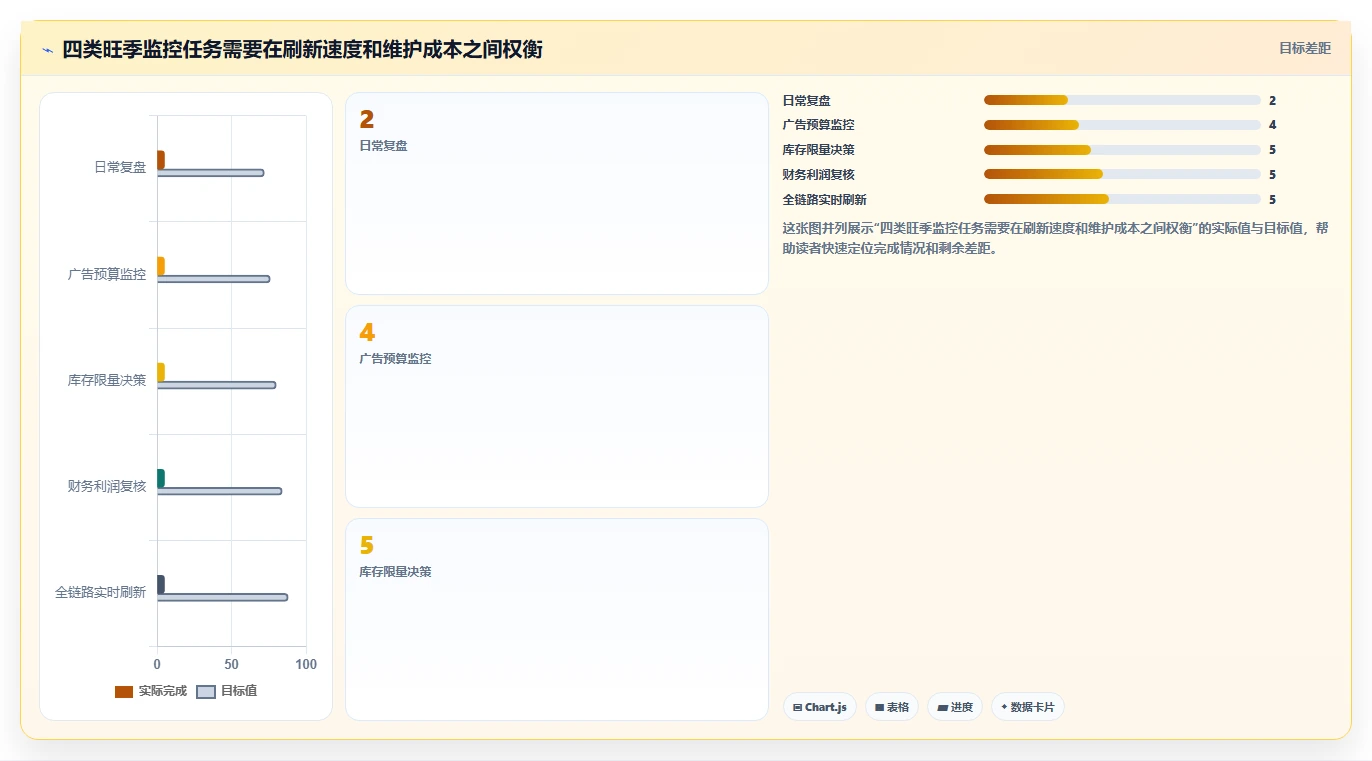The height and width of the screenshot is (761, 1372).
Task: Click the 财务利润复核 axis label in the chart
Action: point(107,486)
